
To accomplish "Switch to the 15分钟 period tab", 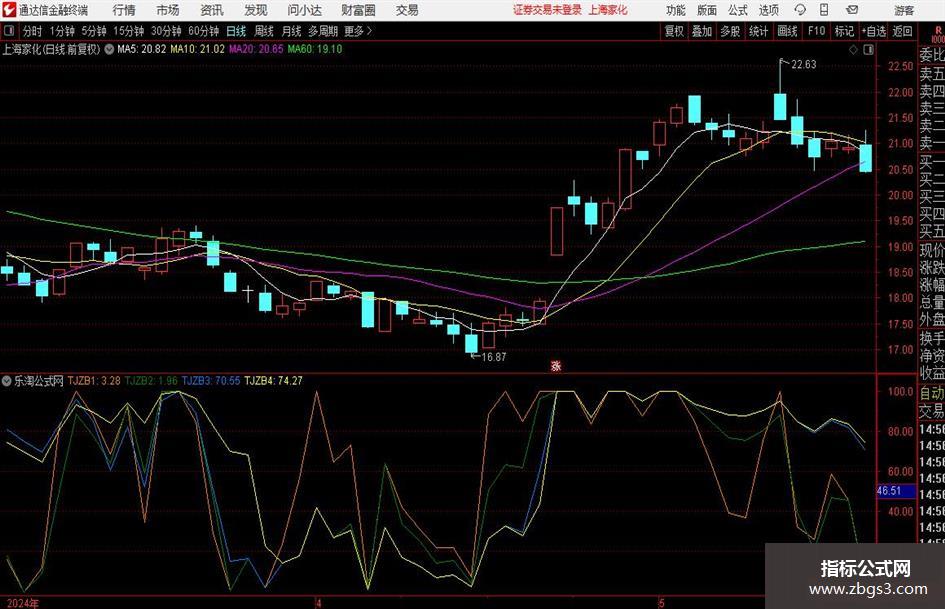I will point(128,31).
